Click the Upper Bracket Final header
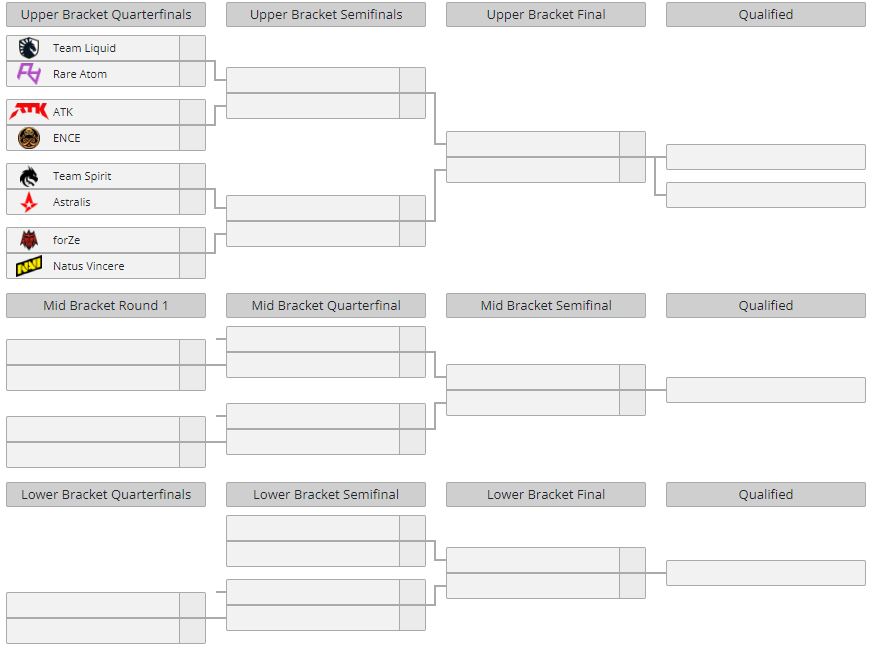Viewport: 873px width, 649px height. pyautogui.click(x=546, y=14)
